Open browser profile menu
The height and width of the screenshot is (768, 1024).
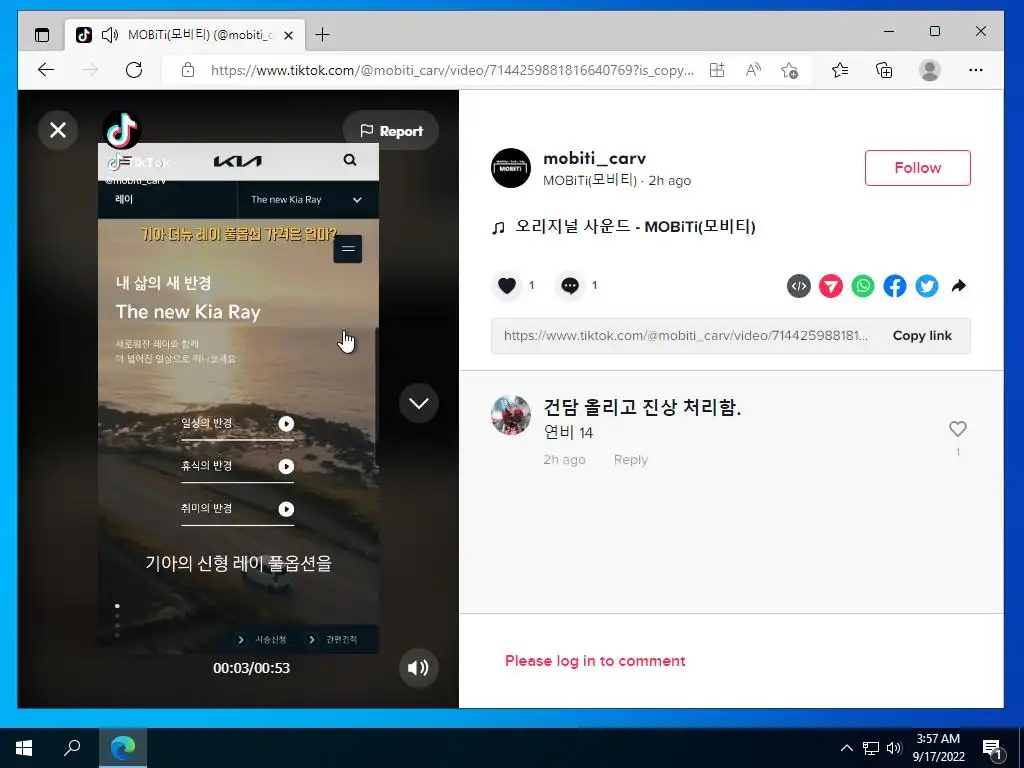click(x=929, y=70)
